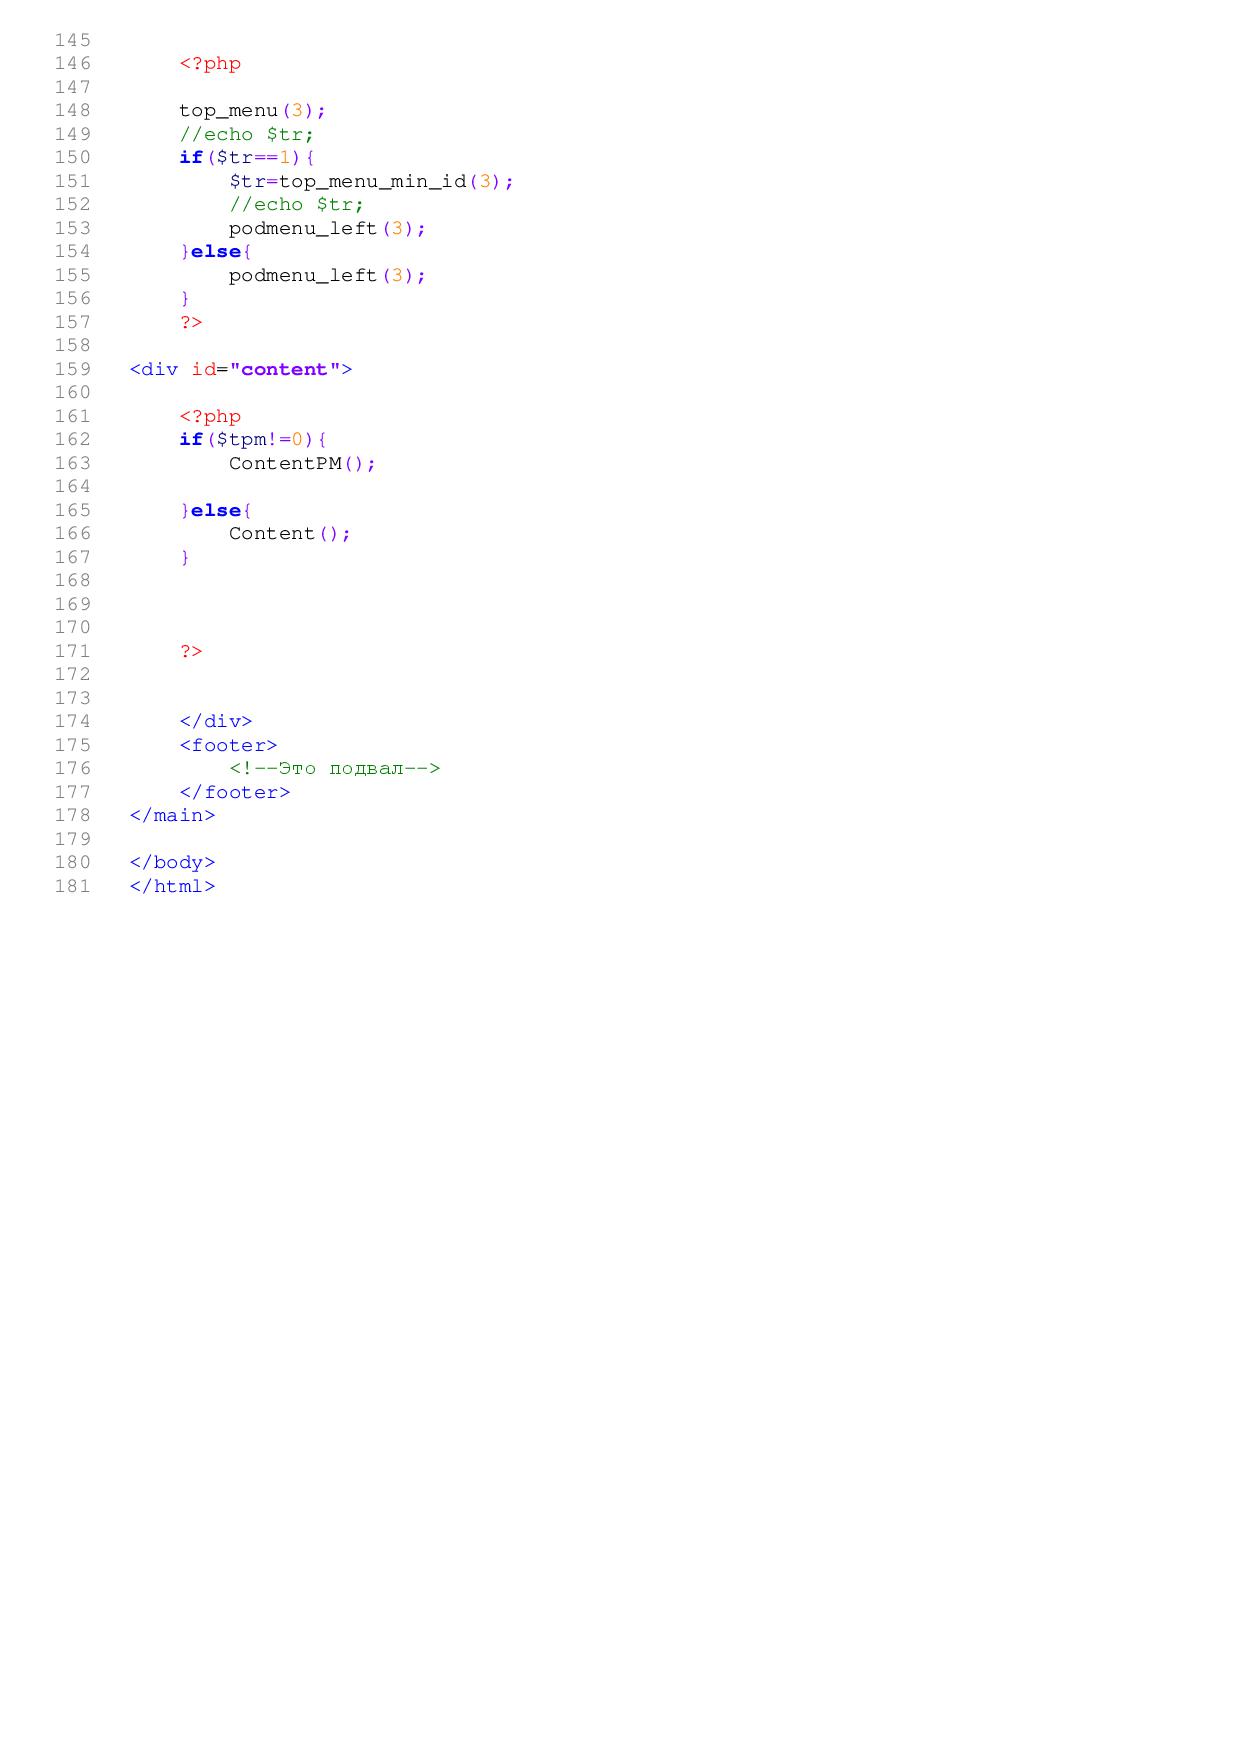The image size is (1240, 1754).
Task: Click podmenu_left(3) on line 155
Action: click(x=326, y=275)
